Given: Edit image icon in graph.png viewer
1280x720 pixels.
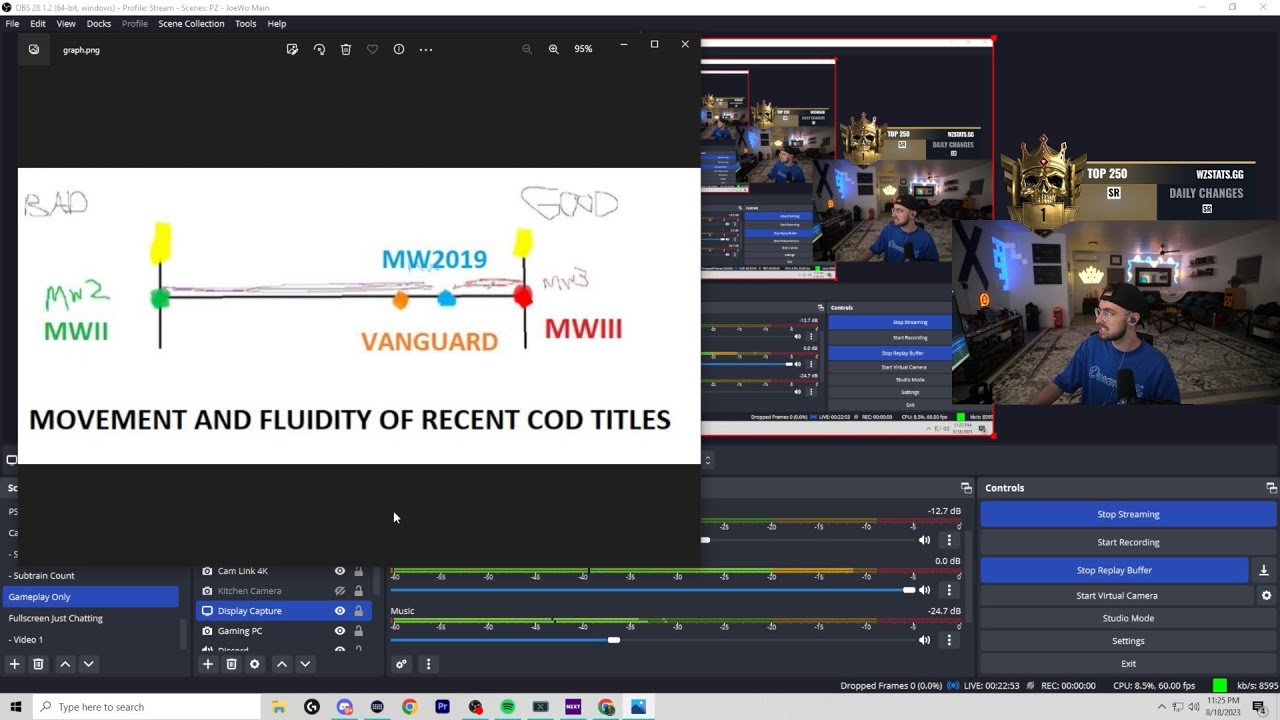Looking at the screenshot, I should click(x=292, y=49).
